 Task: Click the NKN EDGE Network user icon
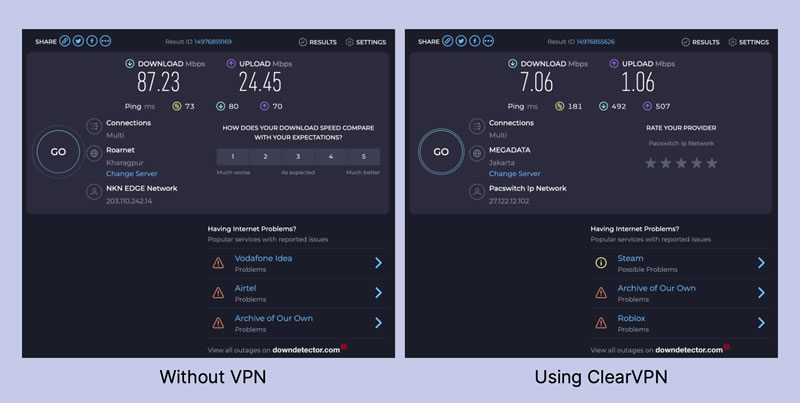coord(94,192)
